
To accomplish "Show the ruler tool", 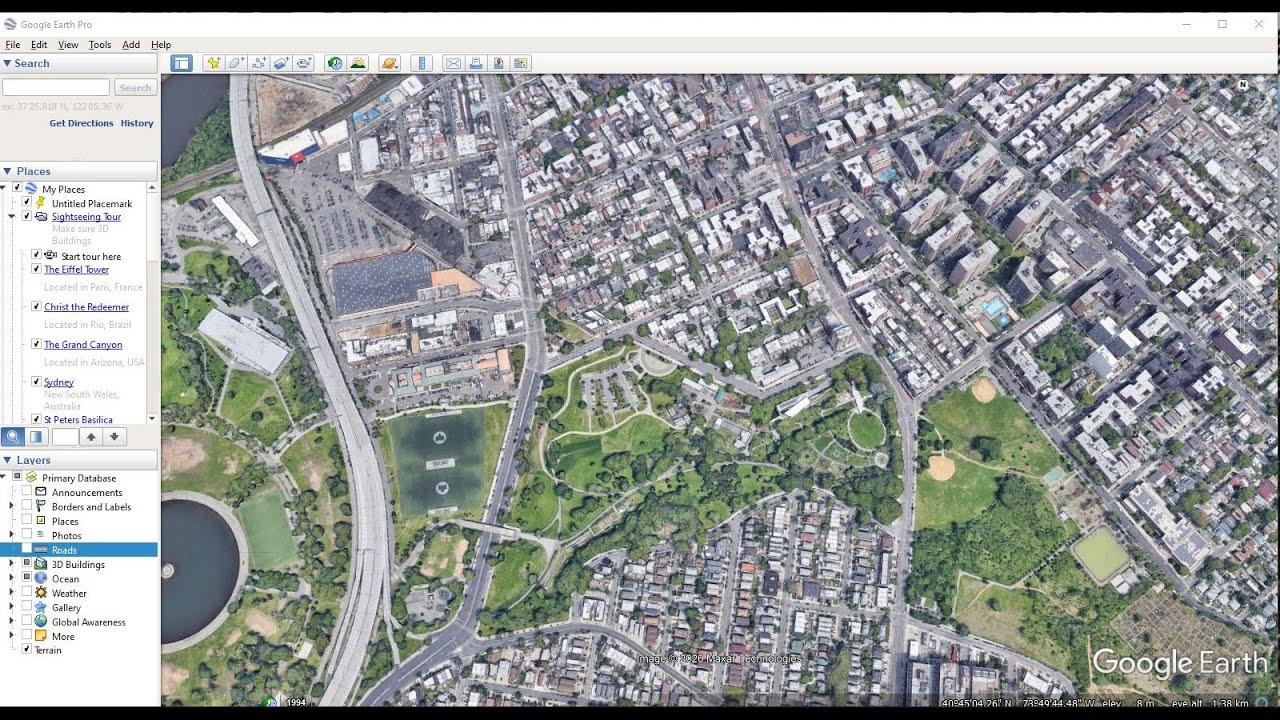I will coord(421,63).
